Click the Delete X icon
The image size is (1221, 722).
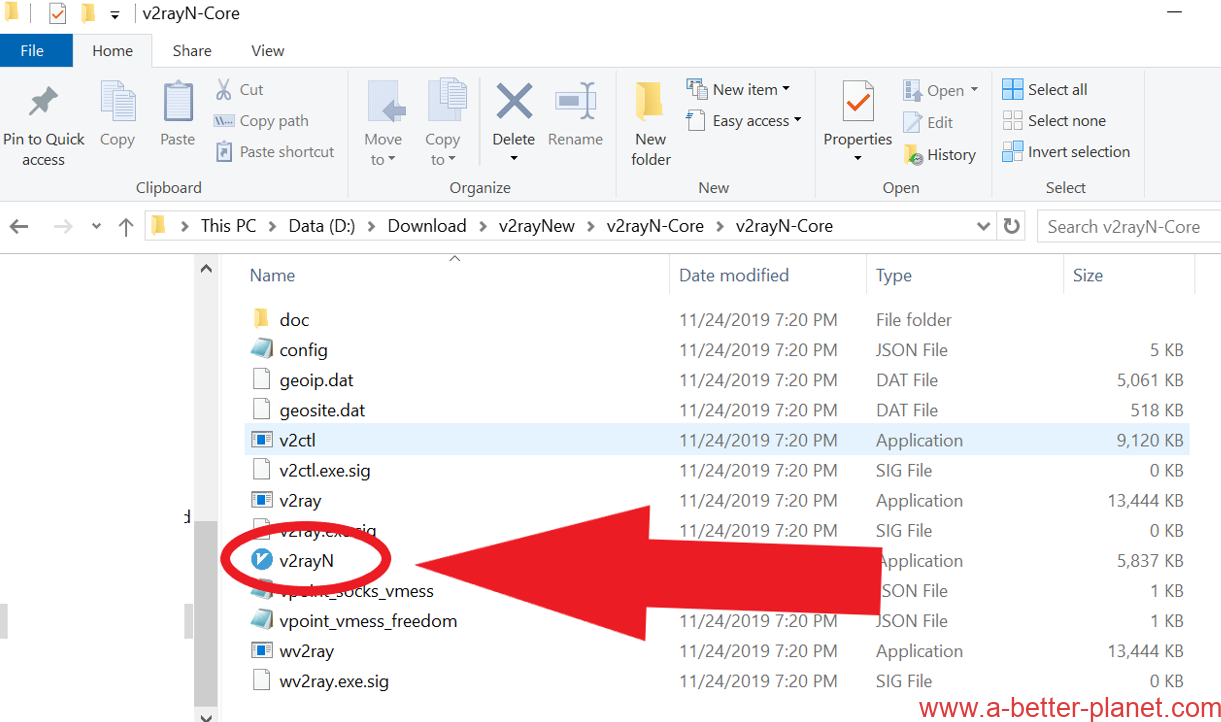click(x=514, y=103)
